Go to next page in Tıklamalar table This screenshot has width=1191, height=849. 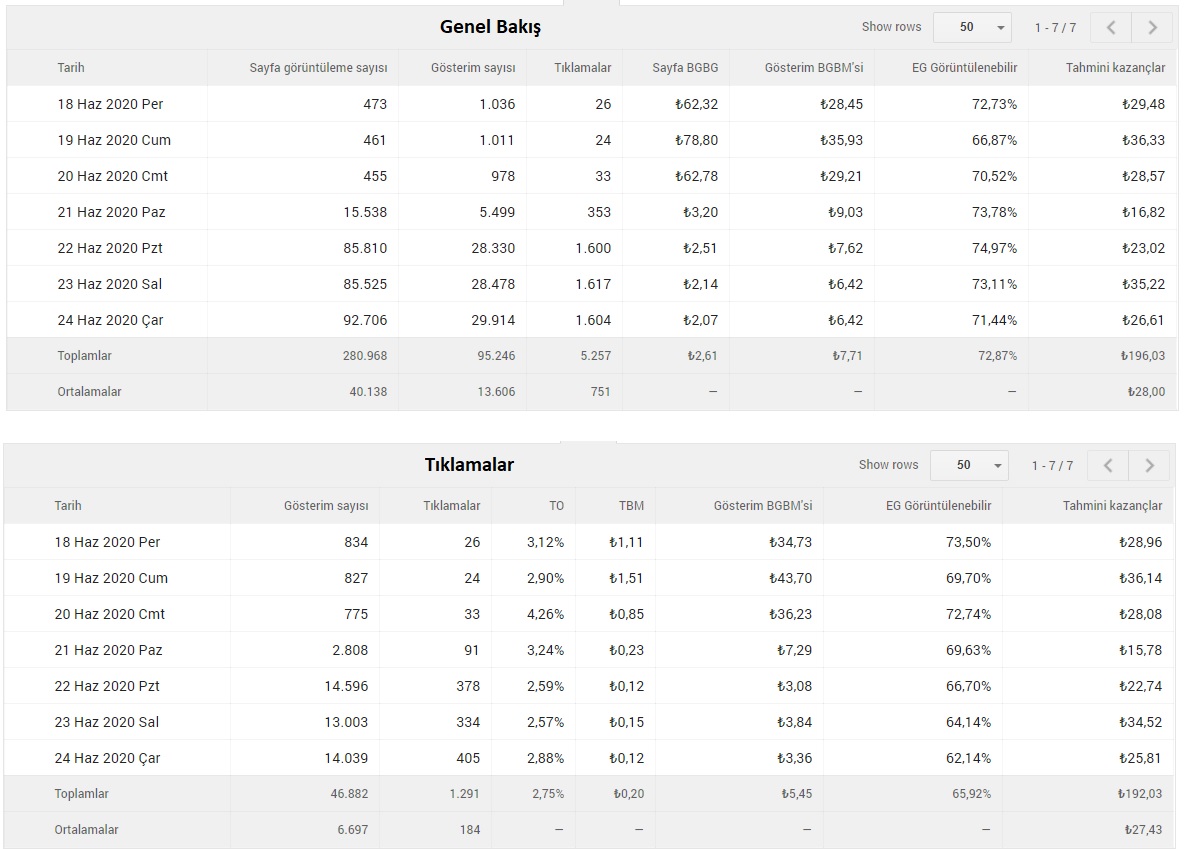pyautogui.click(x=1149, y=465)
